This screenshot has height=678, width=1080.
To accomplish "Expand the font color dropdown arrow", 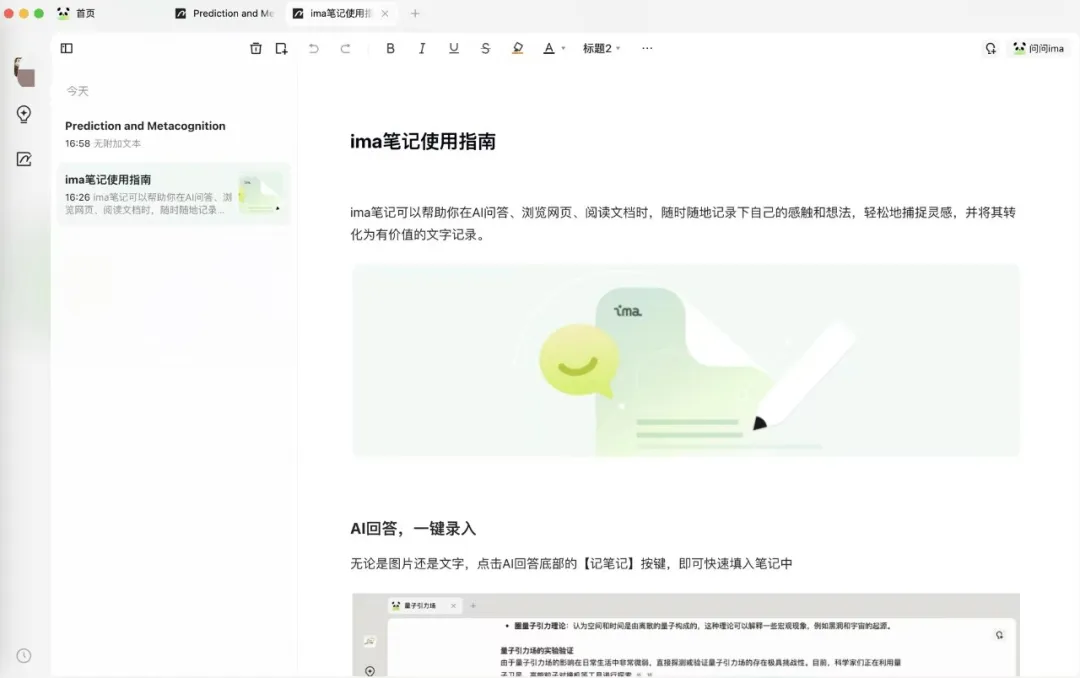I will tap(563, 48).
